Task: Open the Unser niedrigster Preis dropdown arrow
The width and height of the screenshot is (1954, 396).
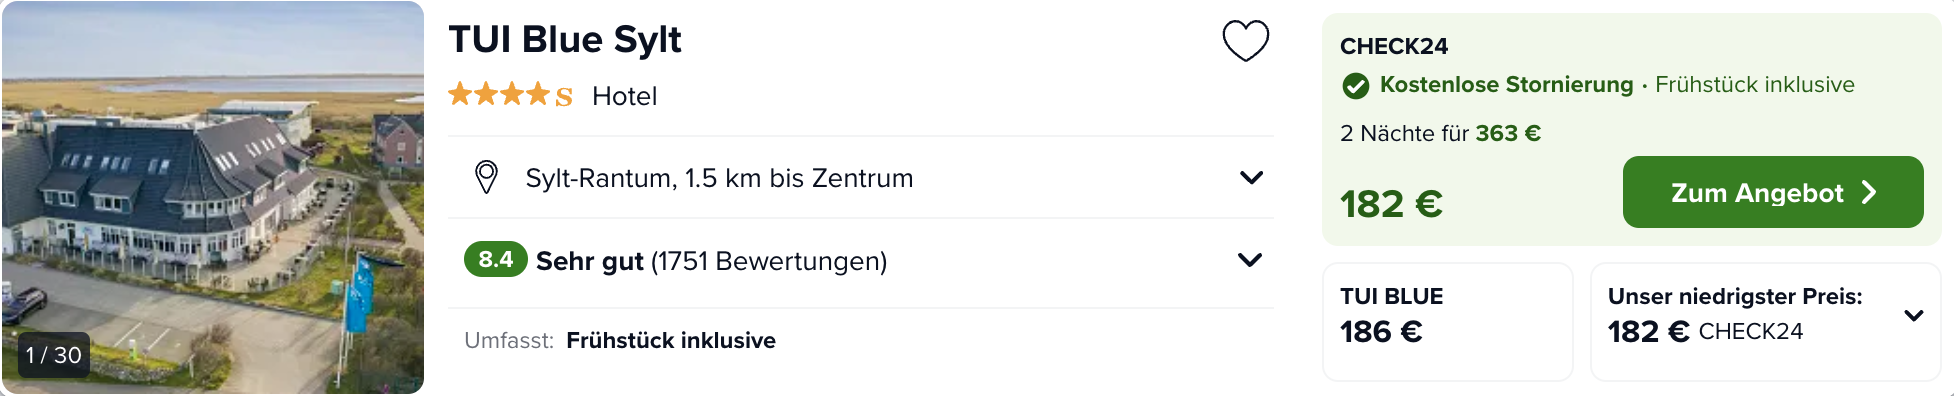Action: coord(1914,316)
